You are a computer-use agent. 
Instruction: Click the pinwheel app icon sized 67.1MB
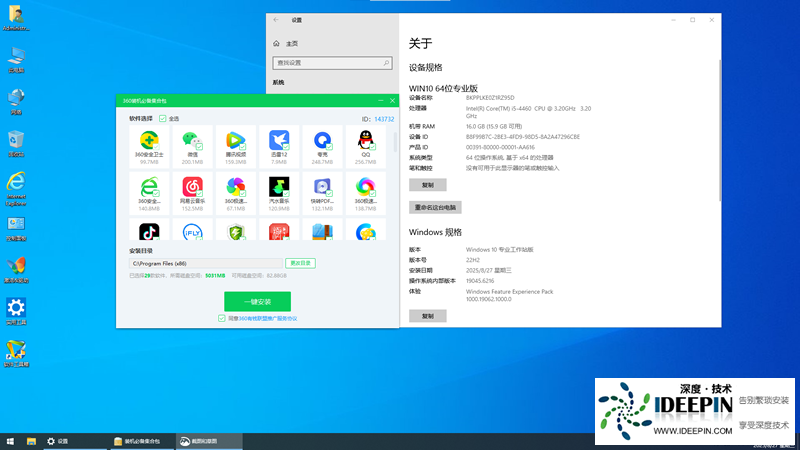tap(235, 187)
